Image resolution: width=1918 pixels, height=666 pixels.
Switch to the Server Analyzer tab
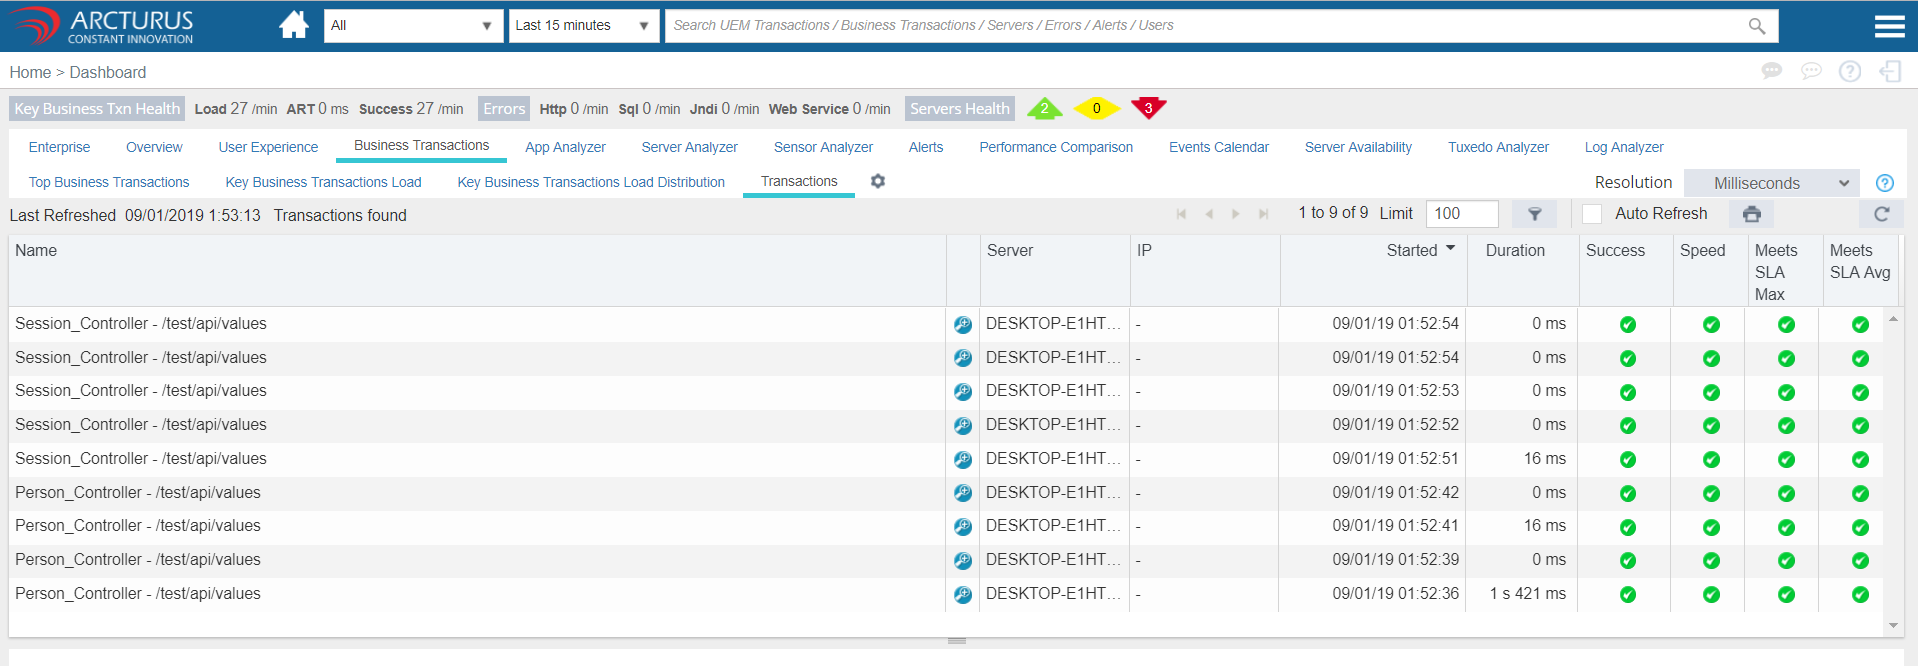pos(689,147)
